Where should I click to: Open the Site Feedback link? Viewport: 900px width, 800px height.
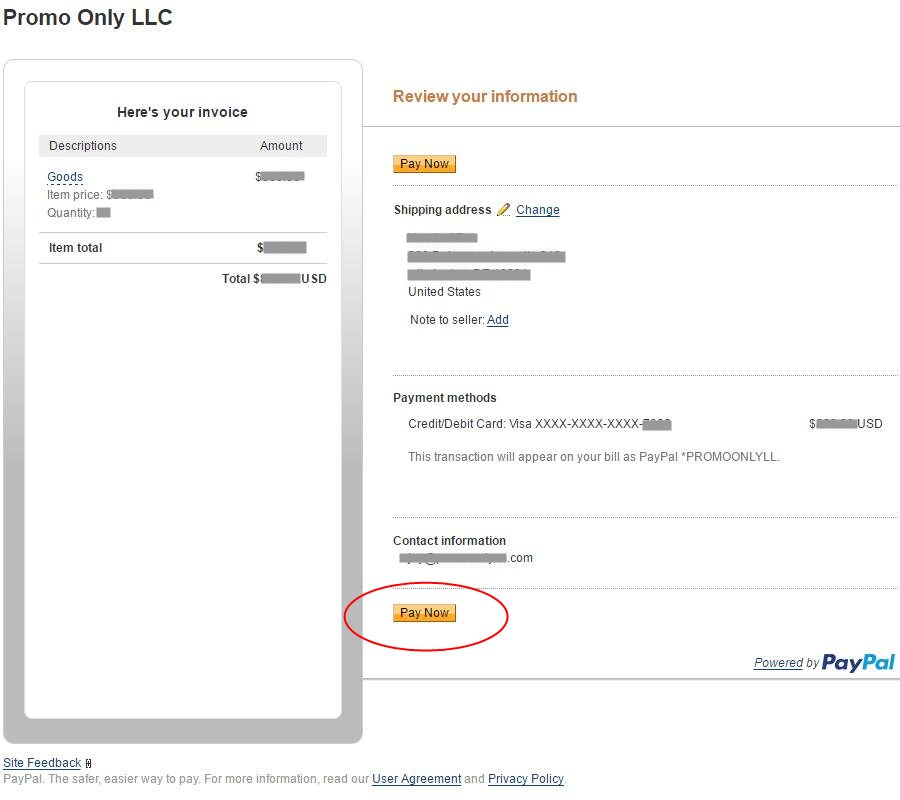42,763
